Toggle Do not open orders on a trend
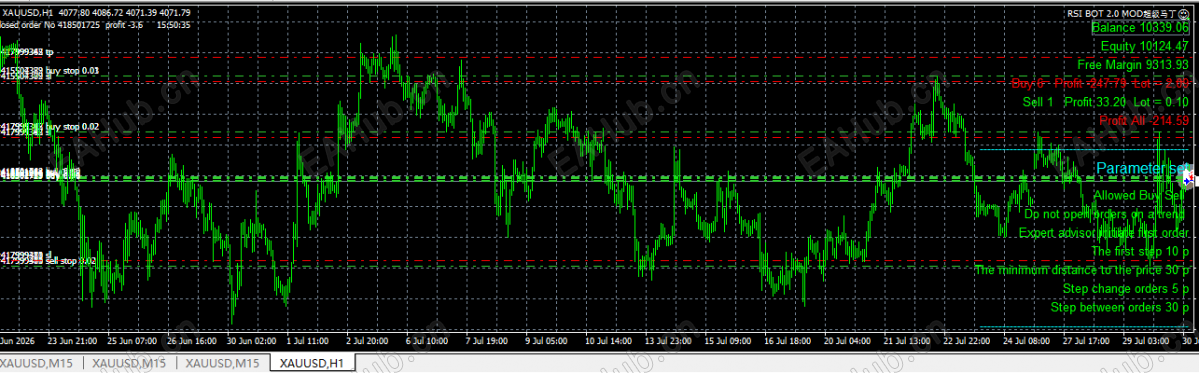 (1107, 214)
